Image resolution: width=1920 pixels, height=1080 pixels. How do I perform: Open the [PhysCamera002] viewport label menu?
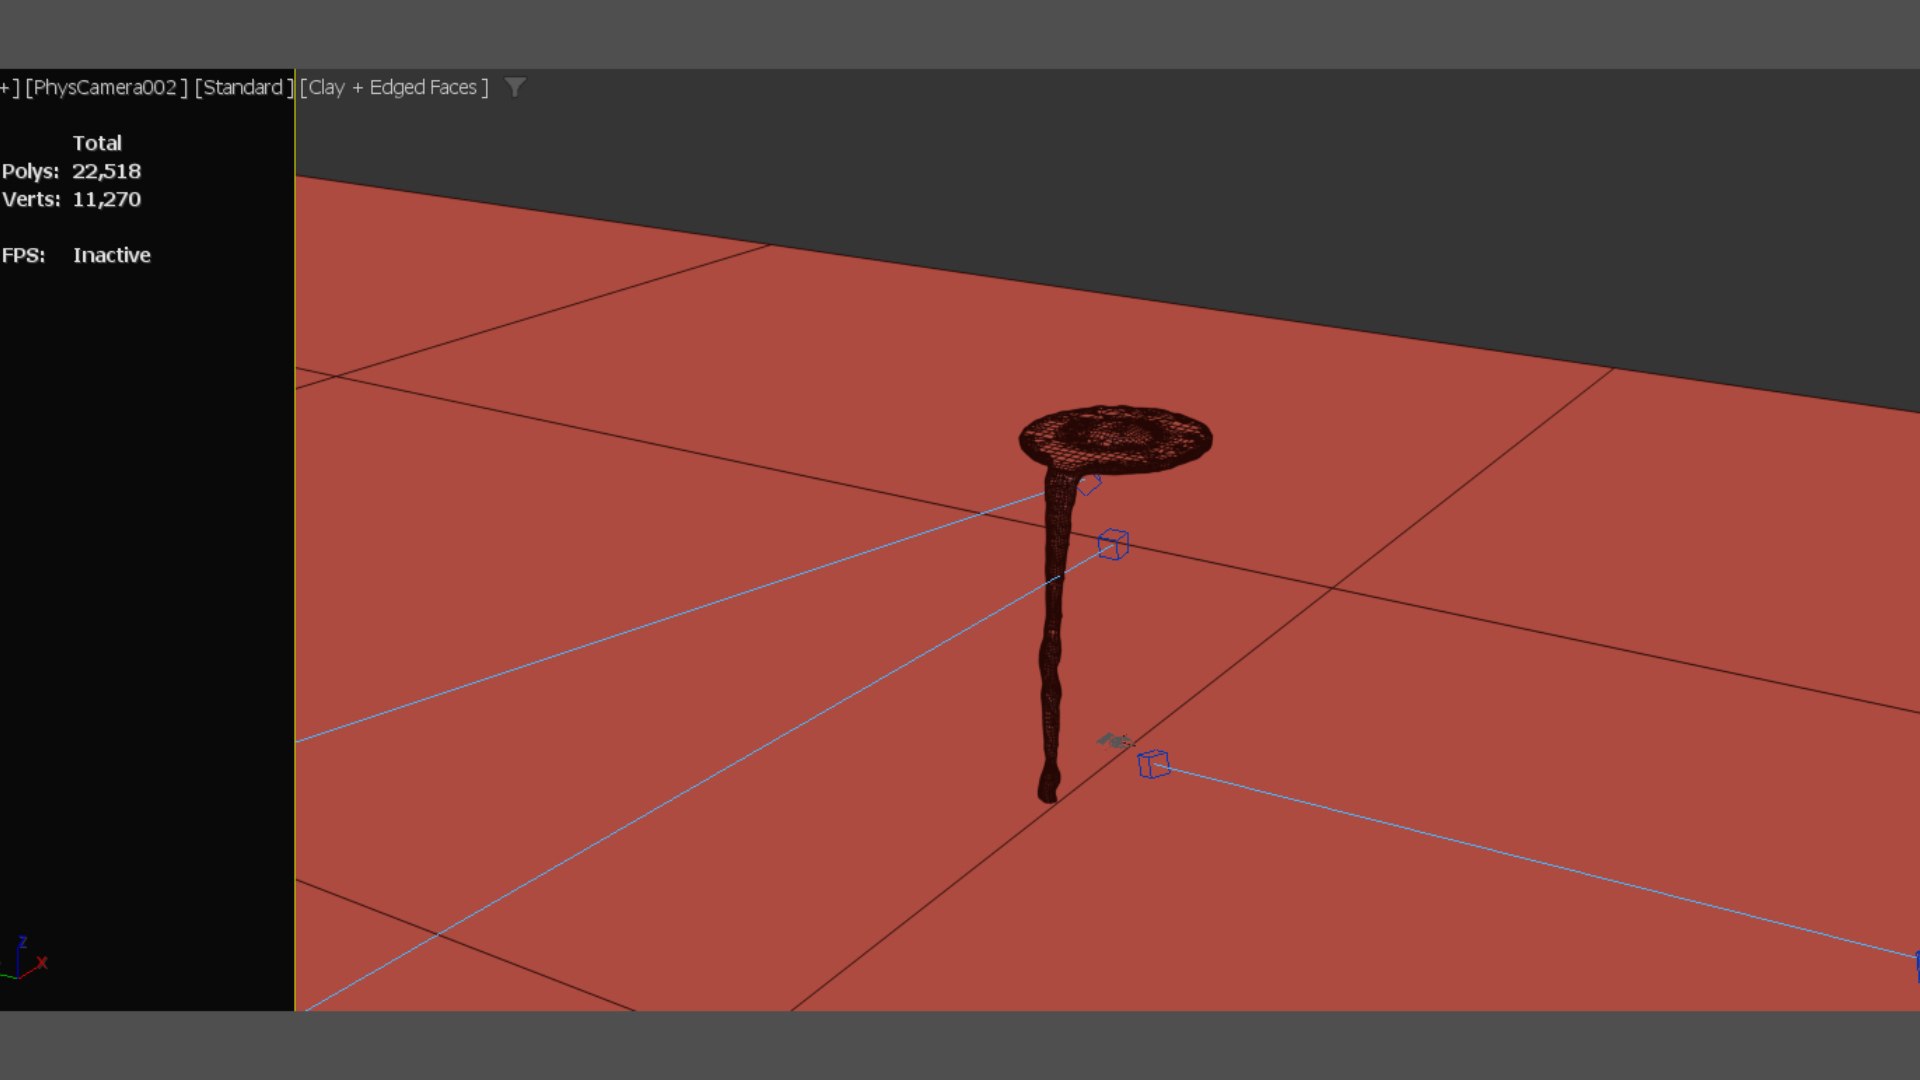coord(107,88)
